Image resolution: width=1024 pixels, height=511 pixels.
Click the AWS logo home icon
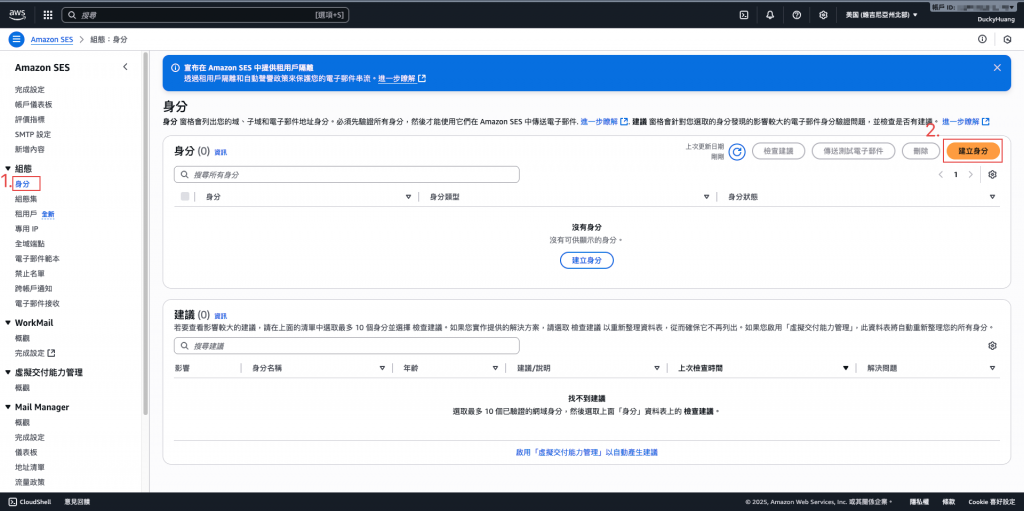click(17, 14)
